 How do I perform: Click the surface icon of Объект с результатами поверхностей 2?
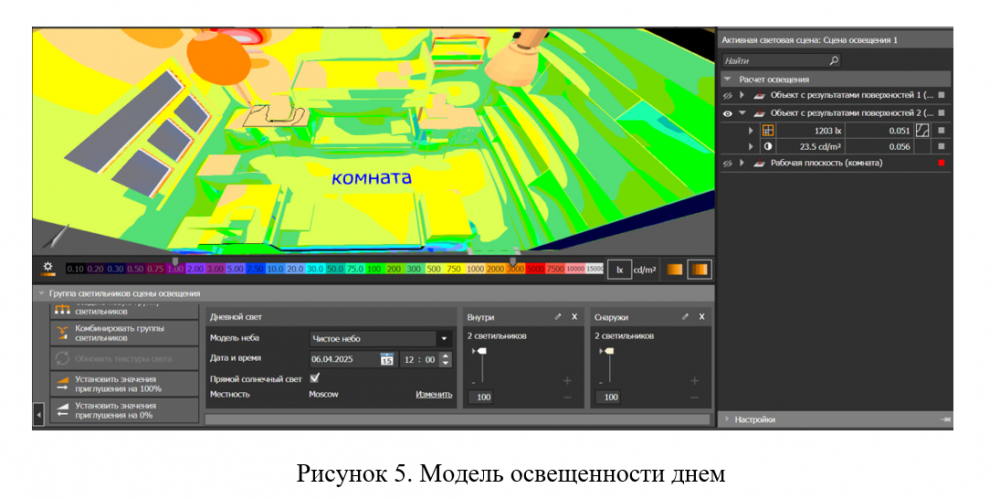coord(758,113)
